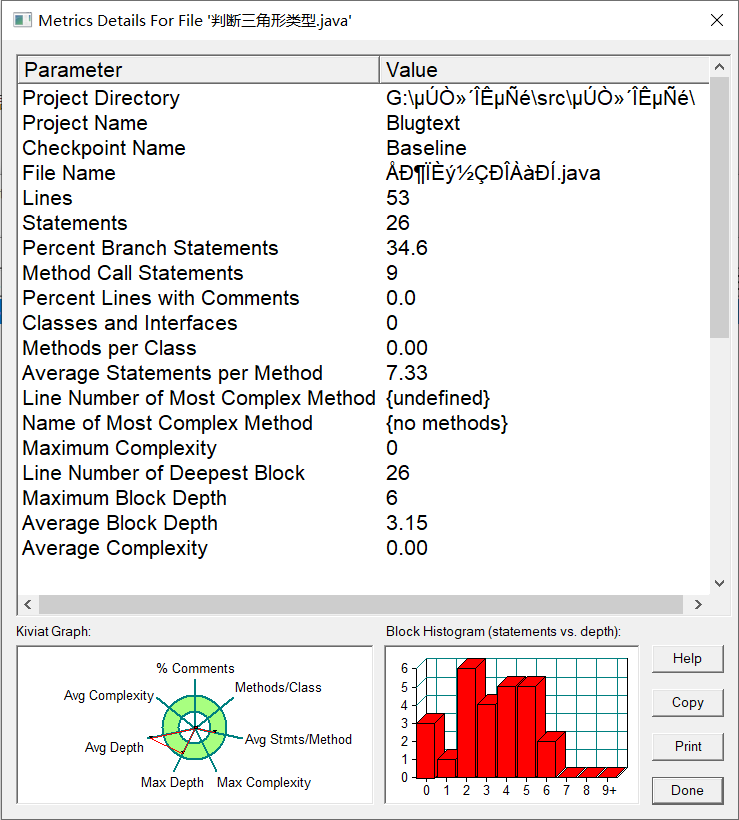Image resolution: width=739 pixels, height=820 pixels.
Task: Select the Average Block Depth row
Action: click(x=363, y=523)
